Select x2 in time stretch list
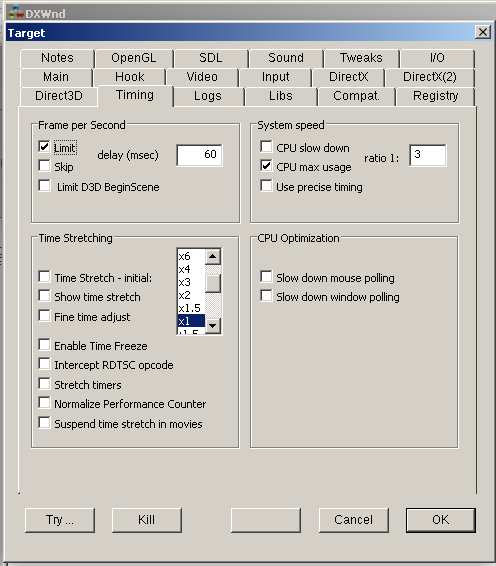 191,295
